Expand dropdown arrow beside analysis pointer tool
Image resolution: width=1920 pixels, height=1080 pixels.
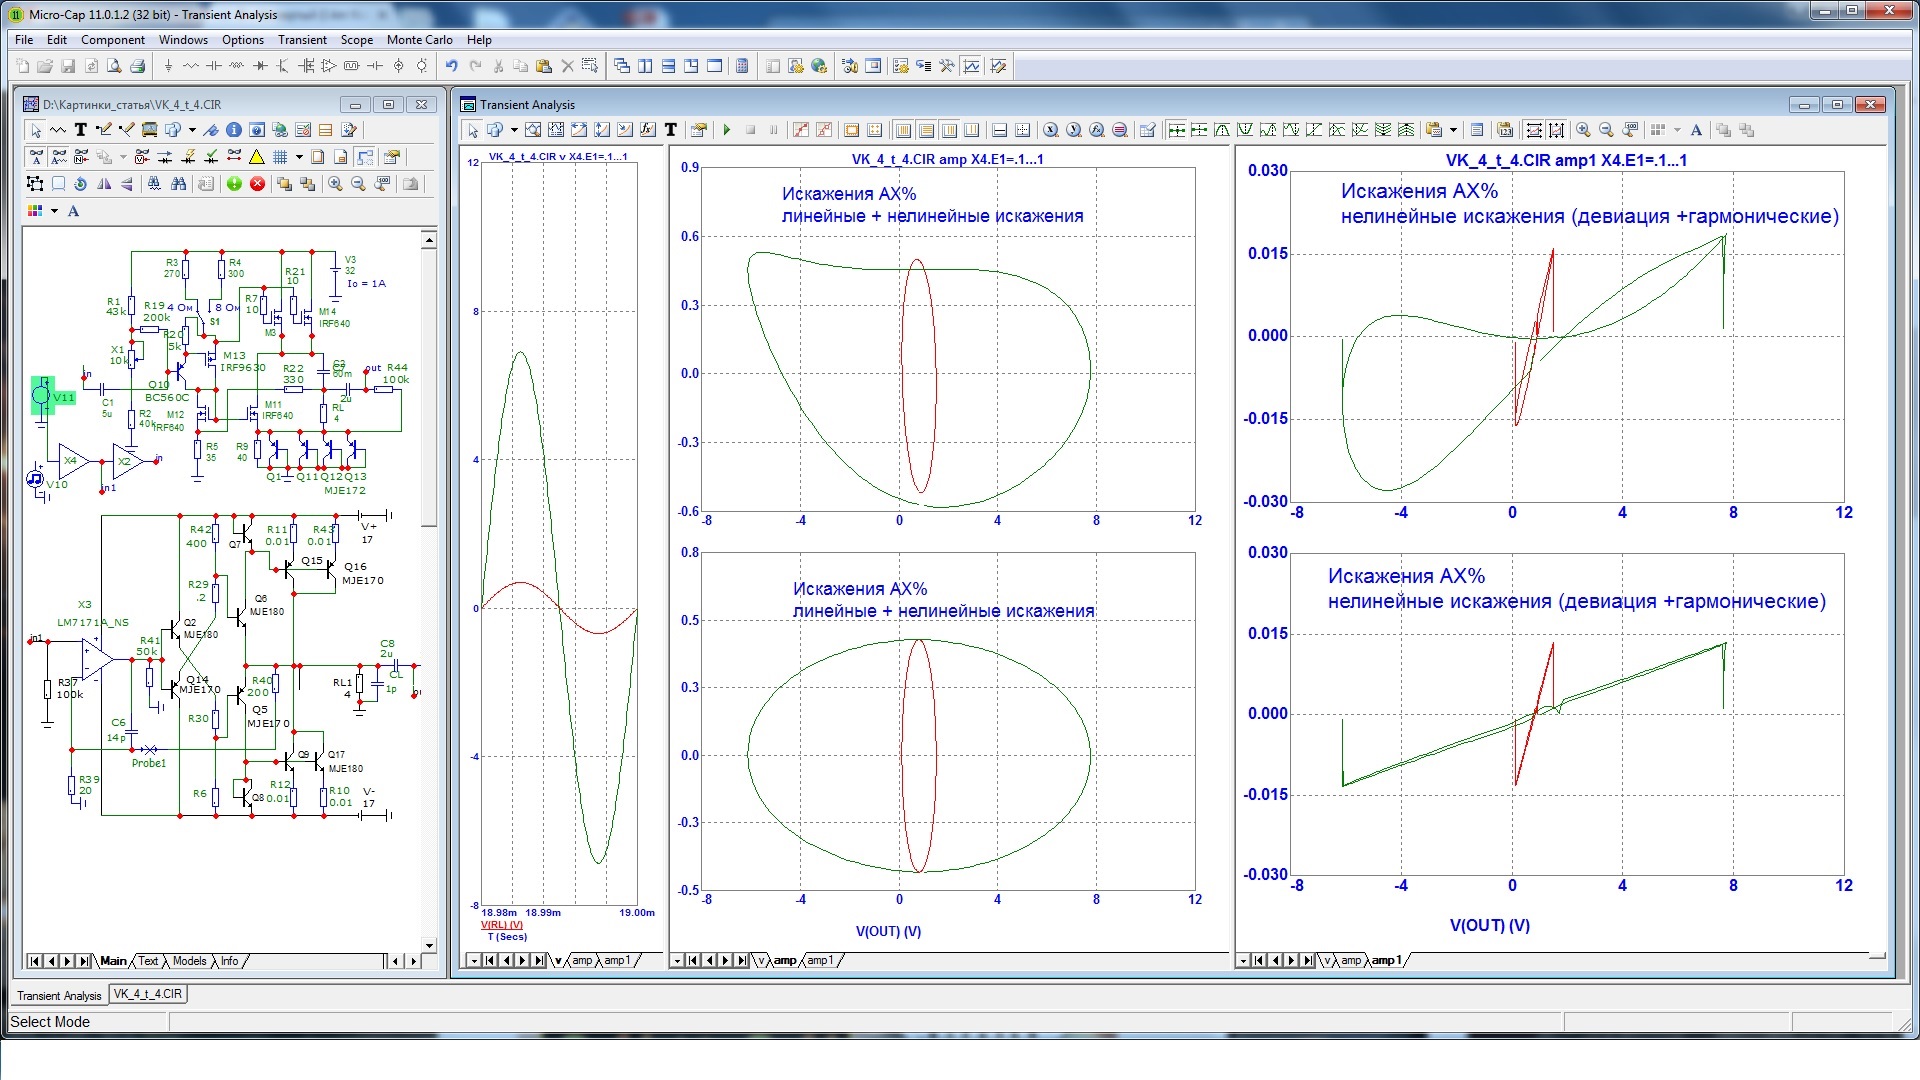pos(514,130)
